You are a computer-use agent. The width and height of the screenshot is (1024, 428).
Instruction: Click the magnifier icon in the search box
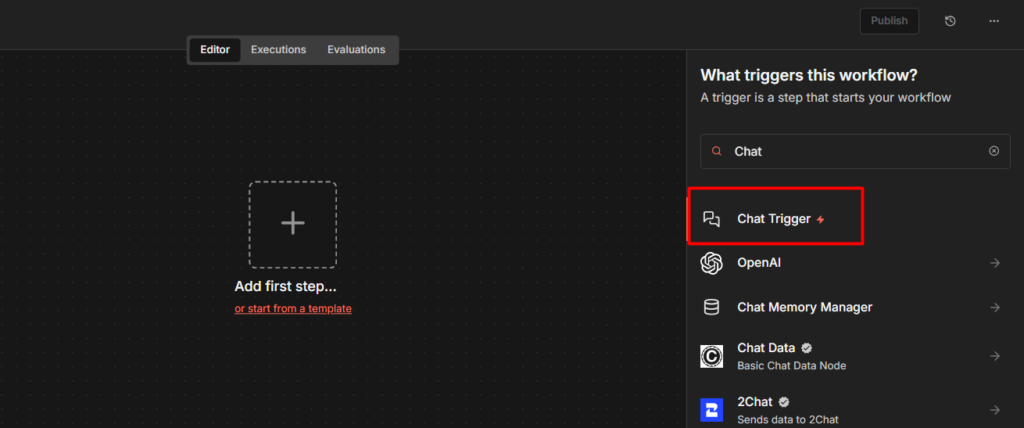[x=716, y=151]
